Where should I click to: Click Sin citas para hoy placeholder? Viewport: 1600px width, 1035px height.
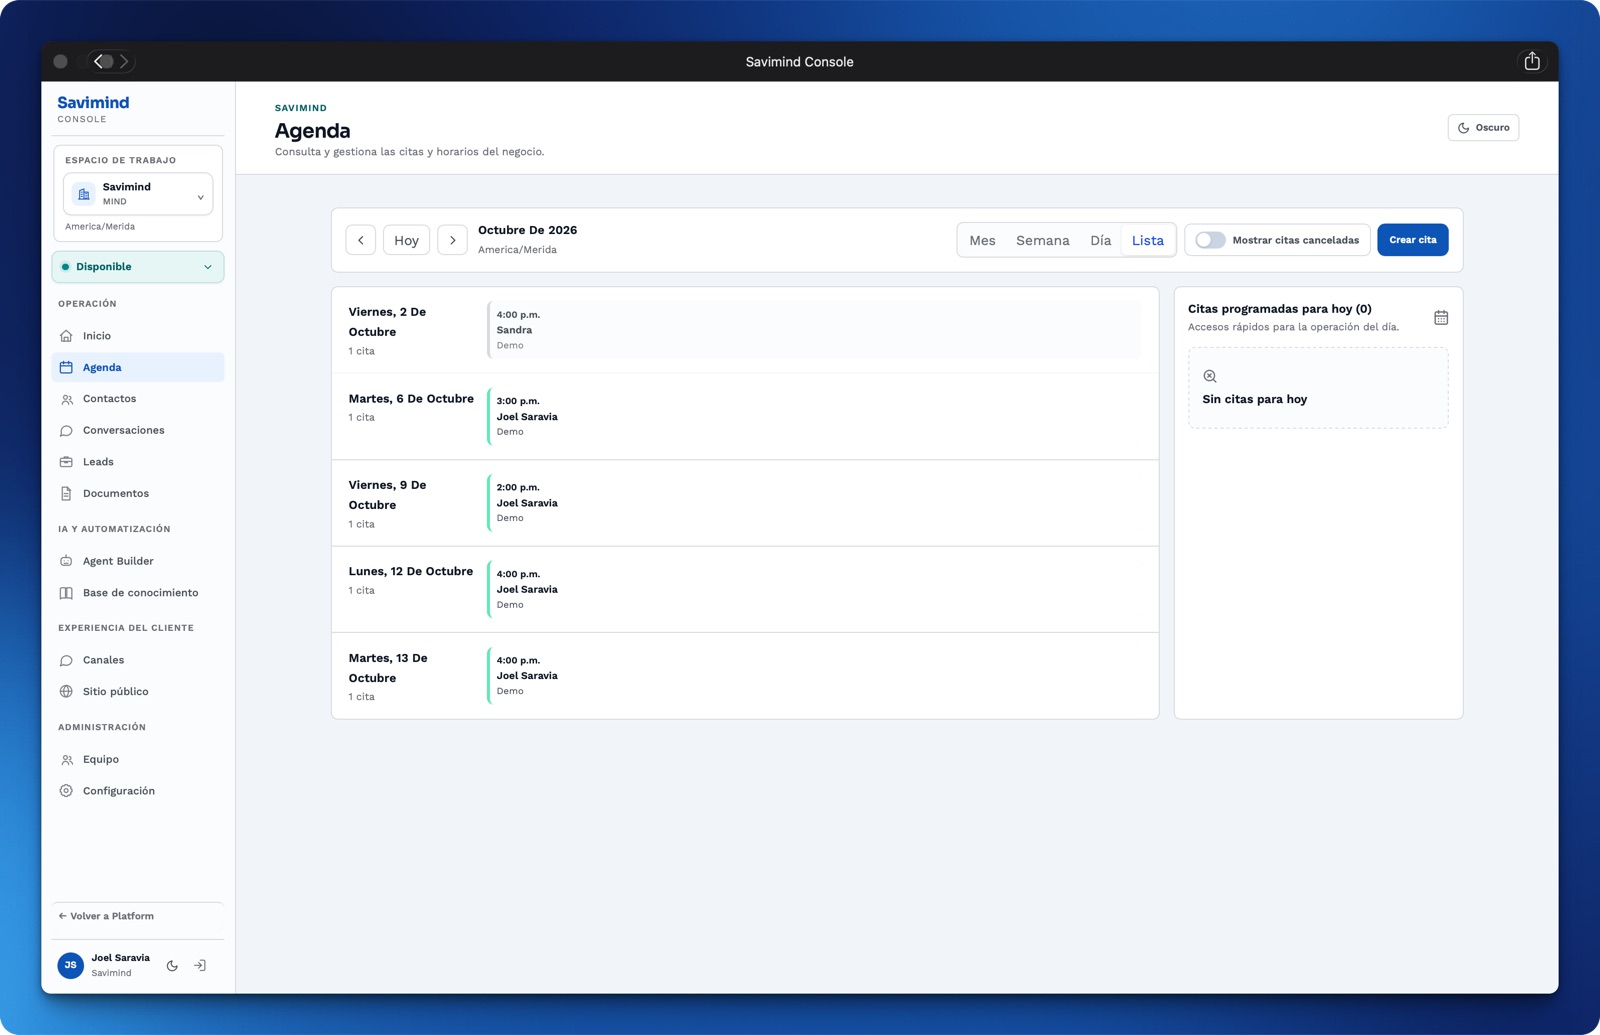pos(1318,388)
